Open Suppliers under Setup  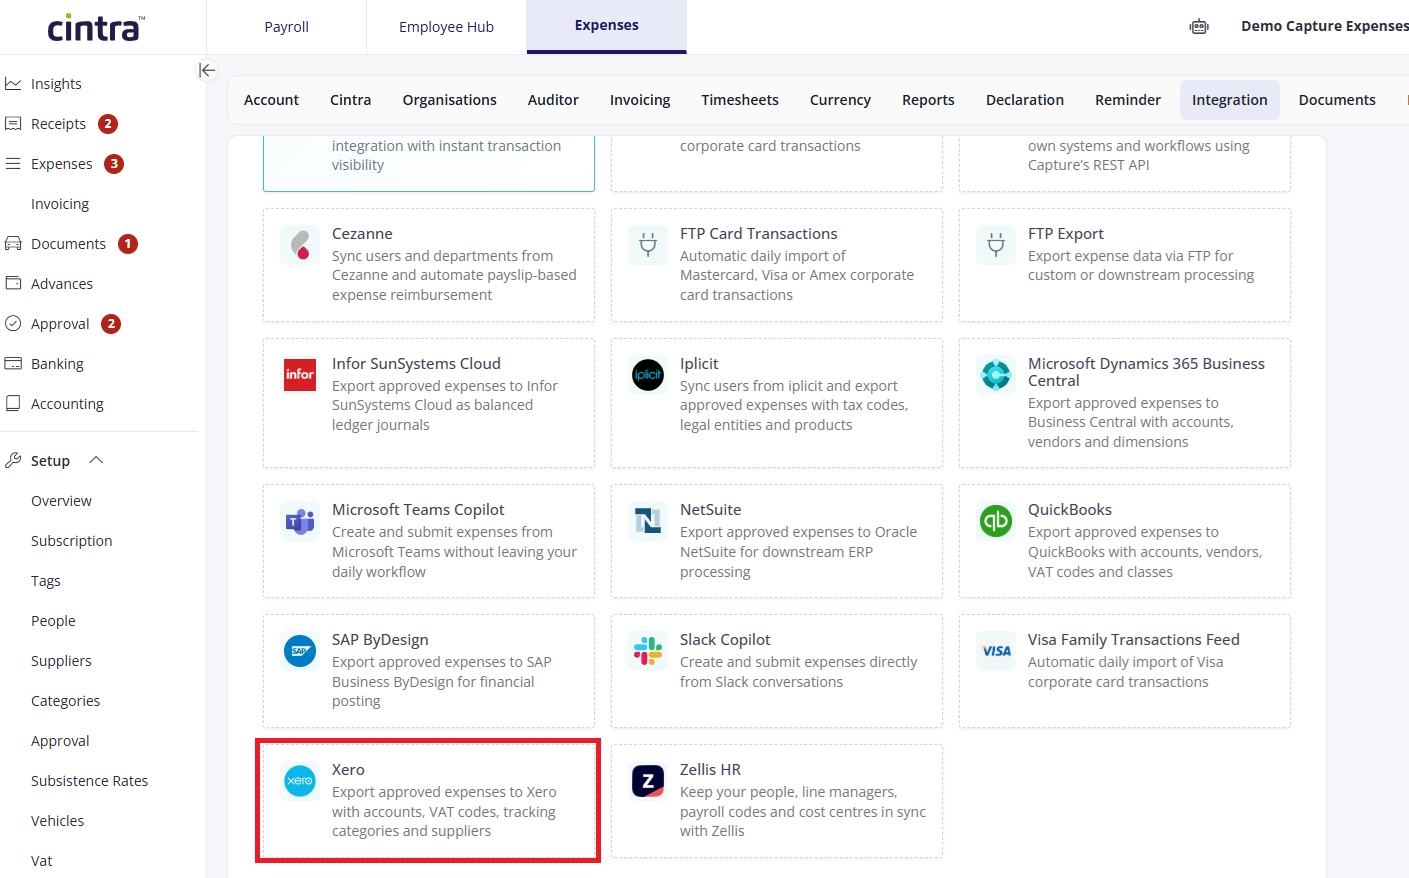pos(61,661)
